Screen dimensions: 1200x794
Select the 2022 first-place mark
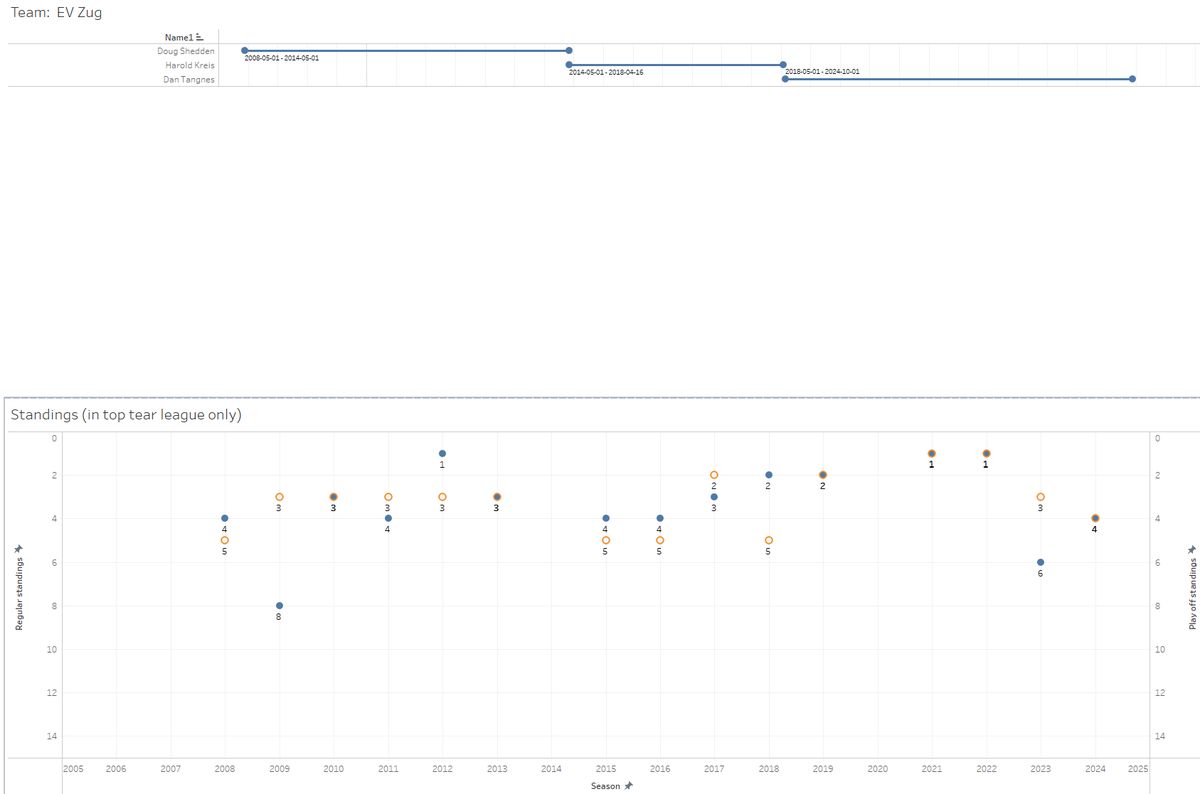click(986, 454)
